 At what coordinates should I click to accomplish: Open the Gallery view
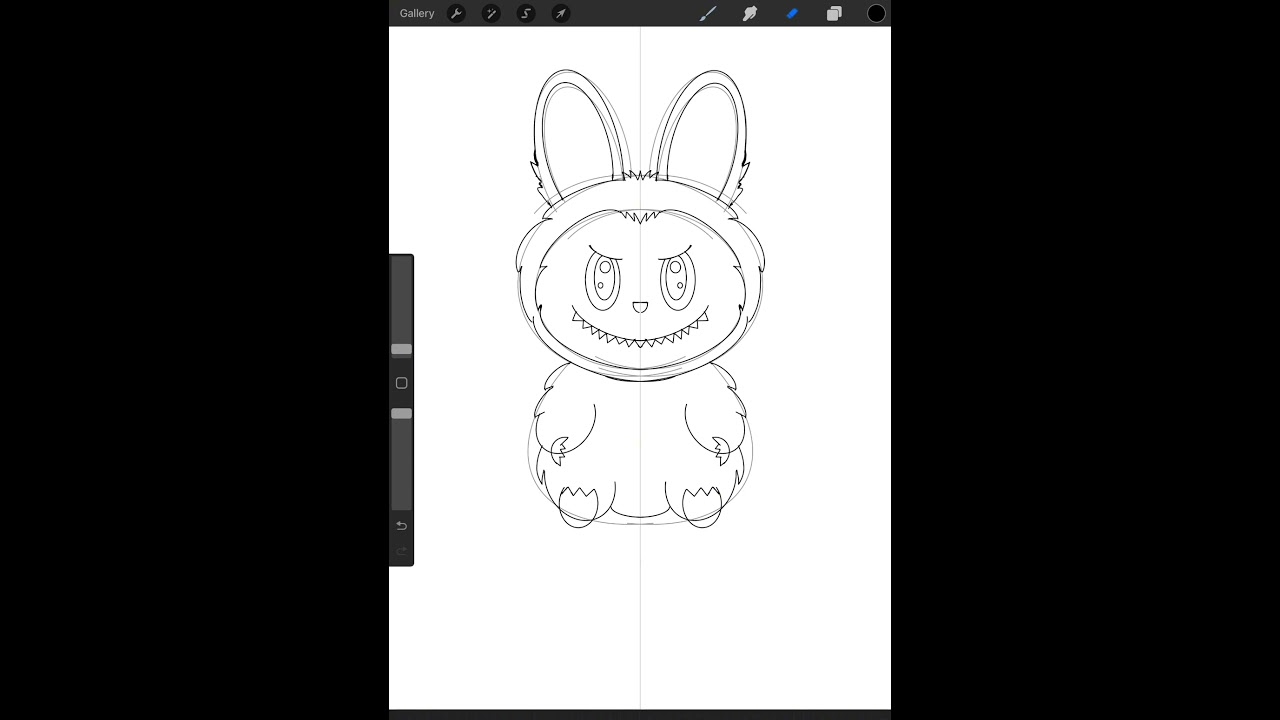[417, 13]
